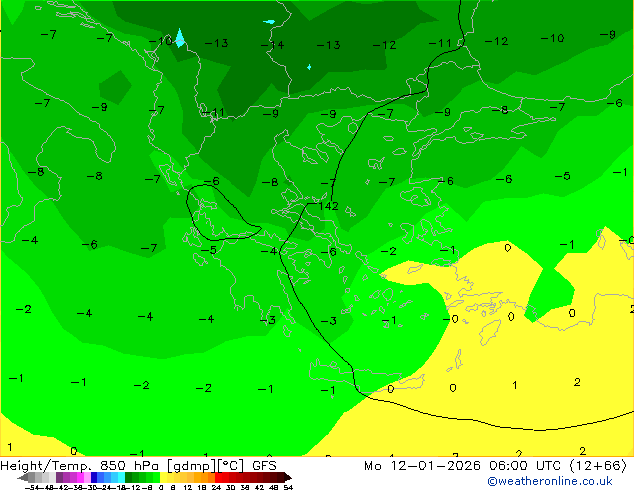634x490 pixels.
Task: Click "850 hPa" in the chart title
Action: (129, 466)
